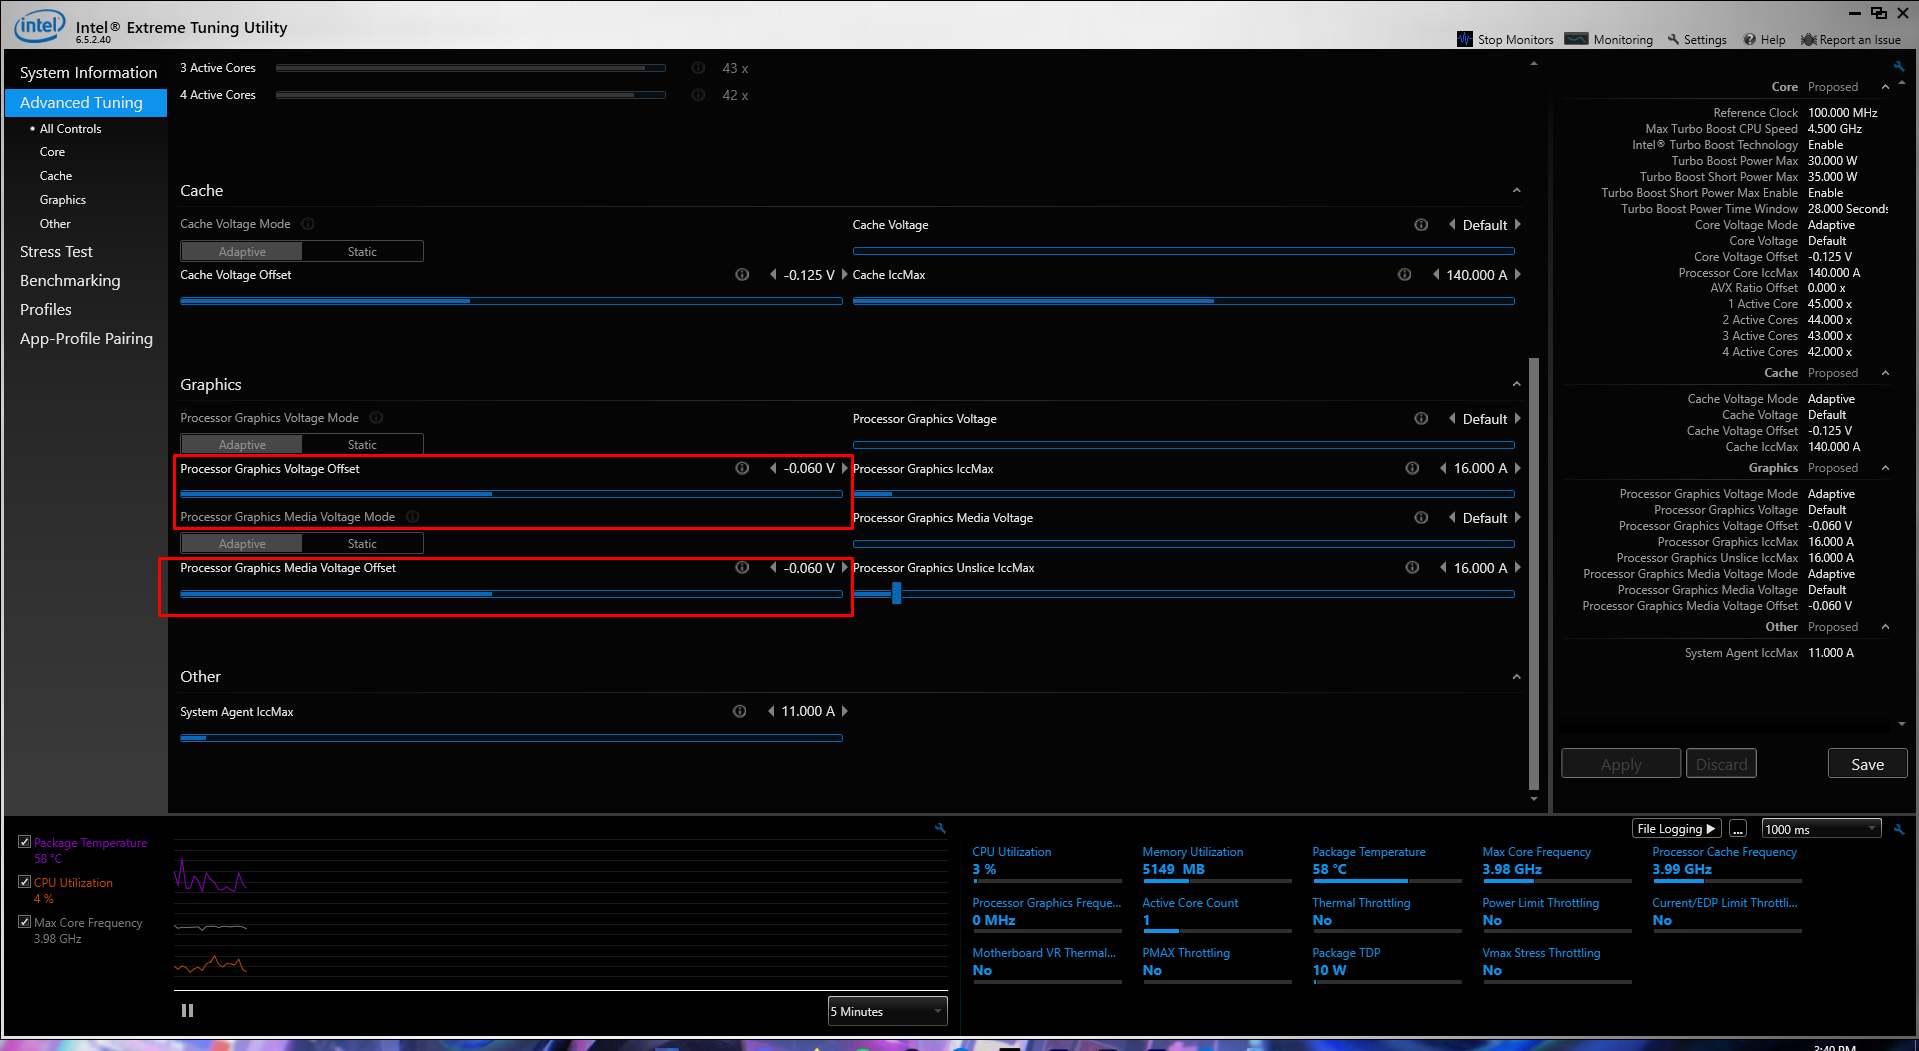
Task: Click the Save button
Action: [1867, 764]
